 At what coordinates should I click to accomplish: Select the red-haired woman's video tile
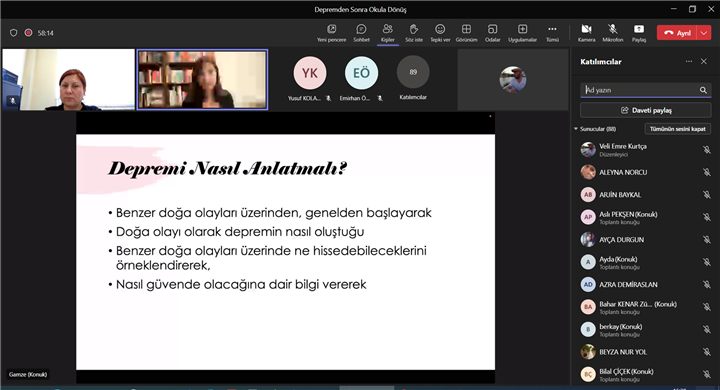click(68, 79)
